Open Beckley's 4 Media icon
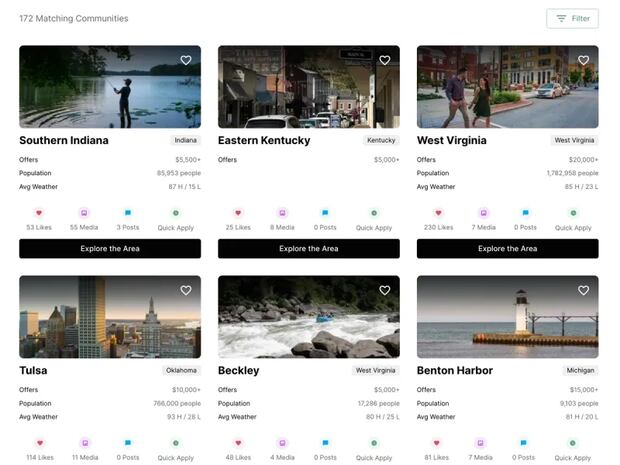Image resolution: width=620 pixels, height=465 pixels. 283,443
